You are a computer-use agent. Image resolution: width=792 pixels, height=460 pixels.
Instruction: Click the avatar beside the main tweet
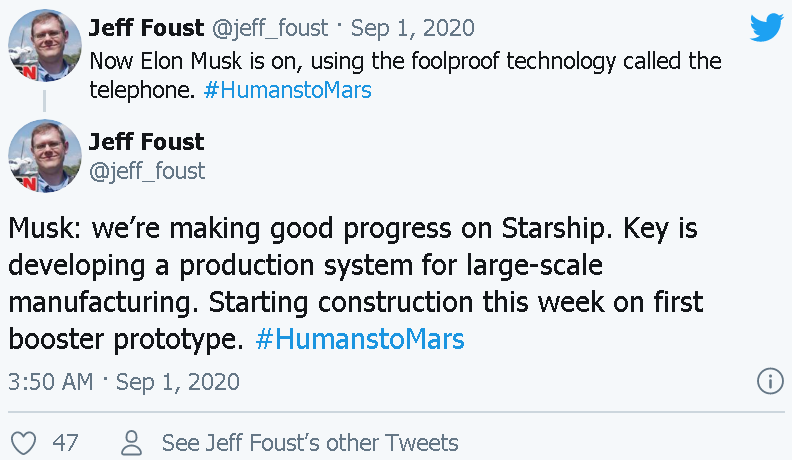tap(44, 156)
